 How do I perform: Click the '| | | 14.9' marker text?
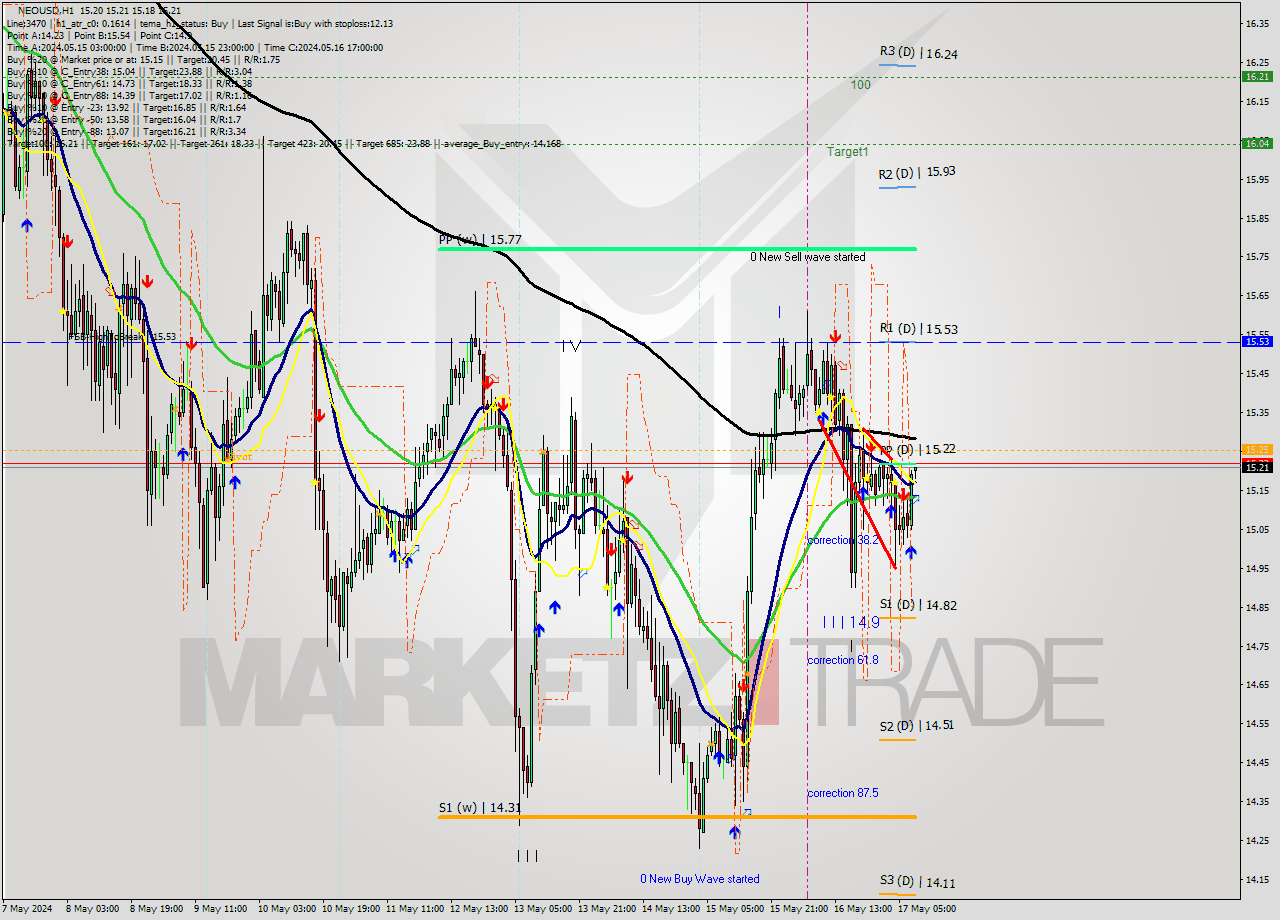point(851,622)
